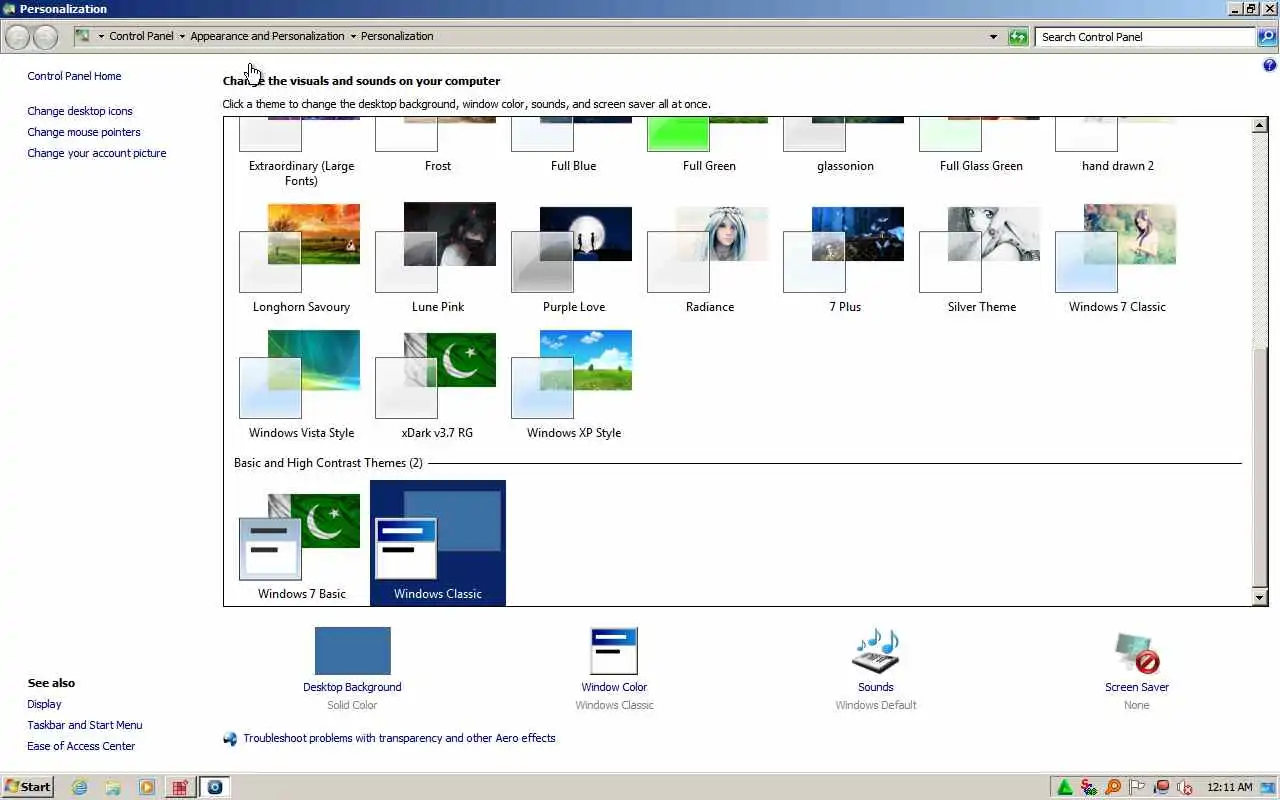
Task: Select the Full Blue theme
Action: coord(574,147)
